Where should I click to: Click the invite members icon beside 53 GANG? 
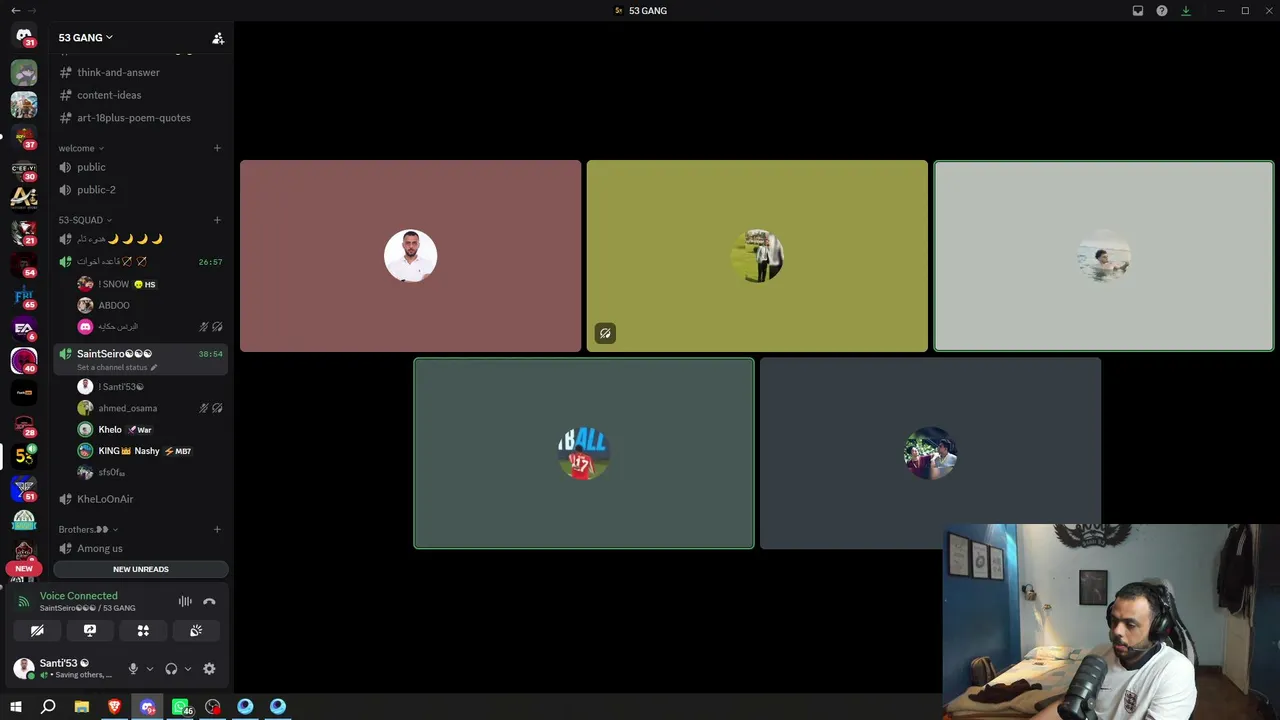[218, 38]
